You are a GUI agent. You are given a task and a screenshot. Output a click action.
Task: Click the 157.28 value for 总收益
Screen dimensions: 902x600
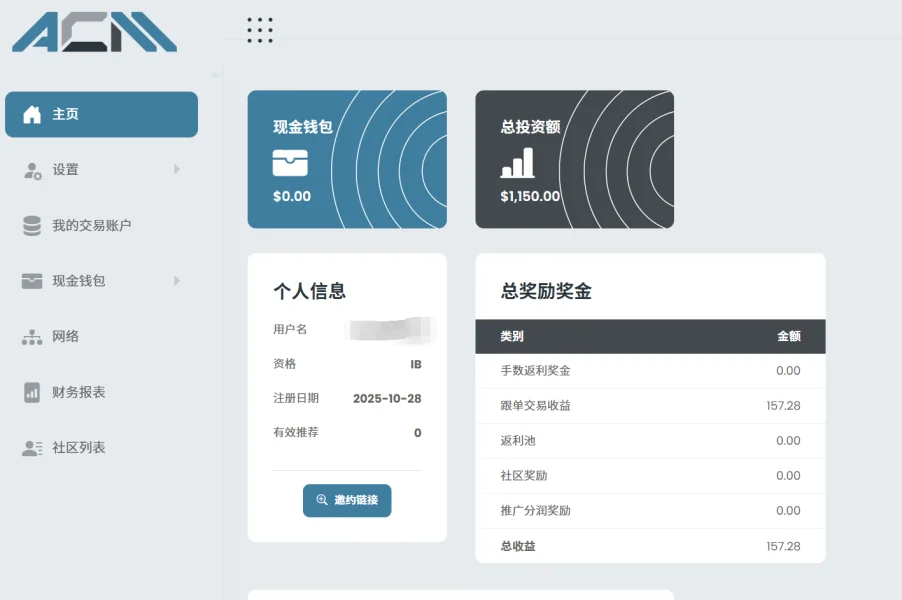[x=783, y=546]
